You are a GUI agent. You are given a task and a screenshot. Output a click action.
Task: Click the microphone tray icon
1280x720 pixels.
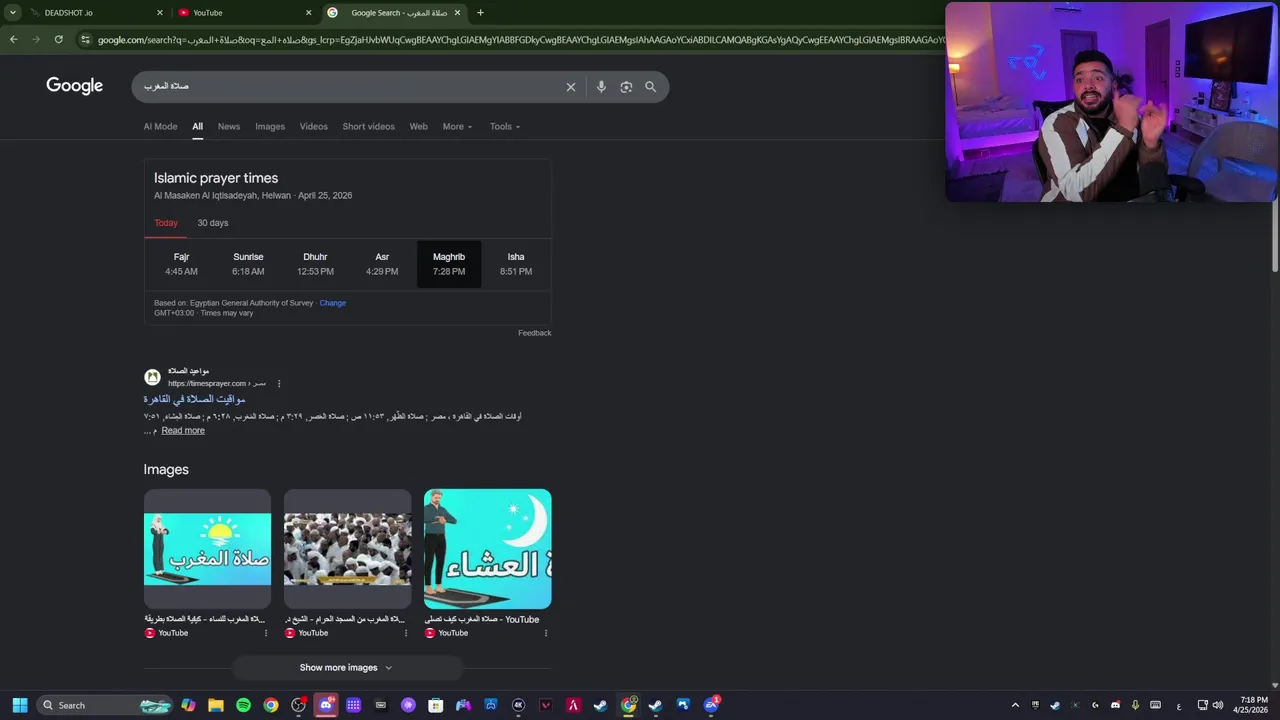pos(1136,705)
